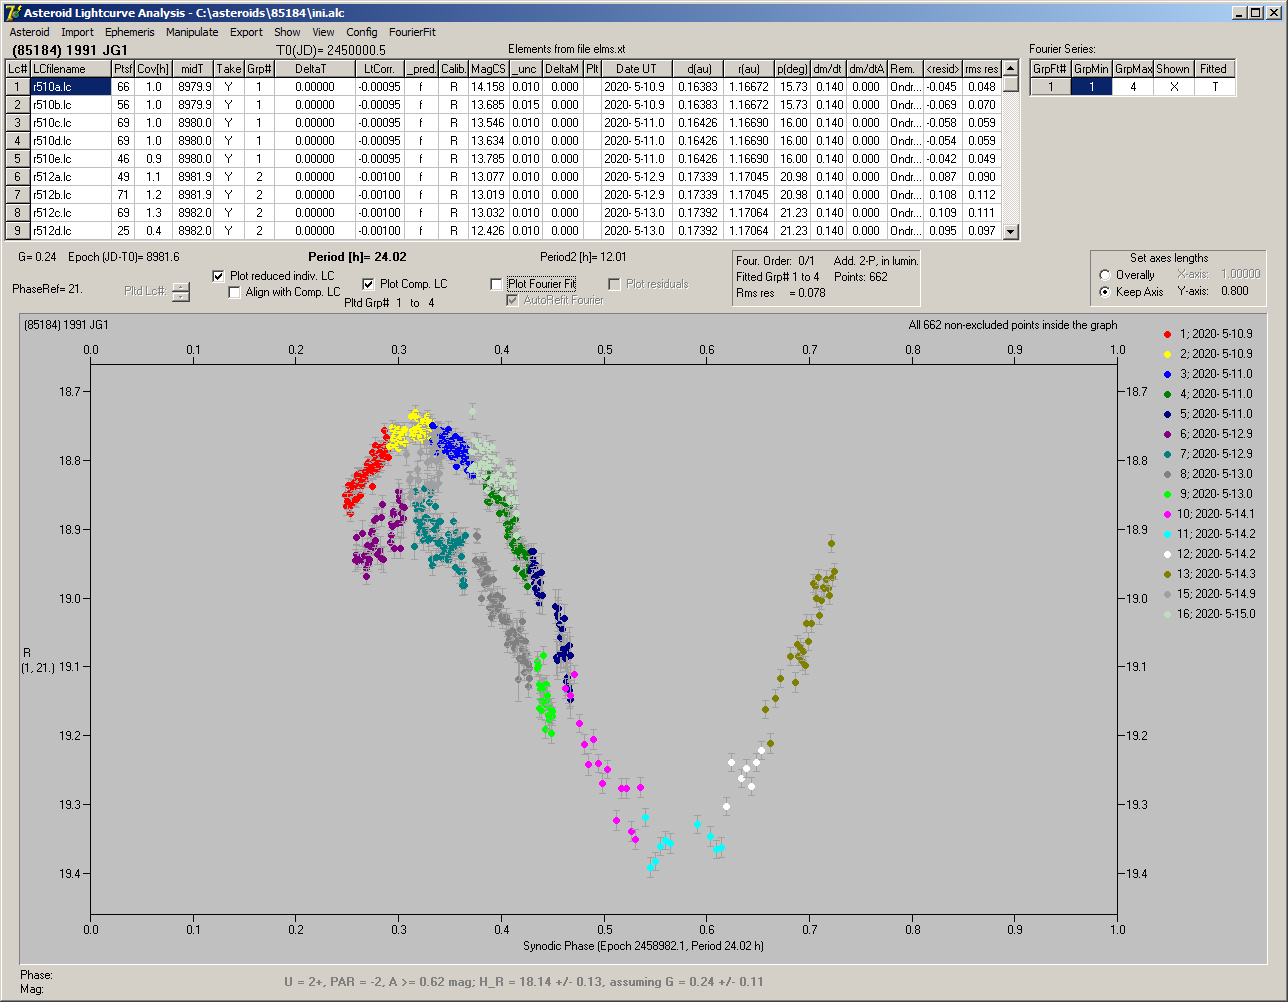Click the DeltaT column header
This screenshot has width=1288, height=1002.
(315, 68)
